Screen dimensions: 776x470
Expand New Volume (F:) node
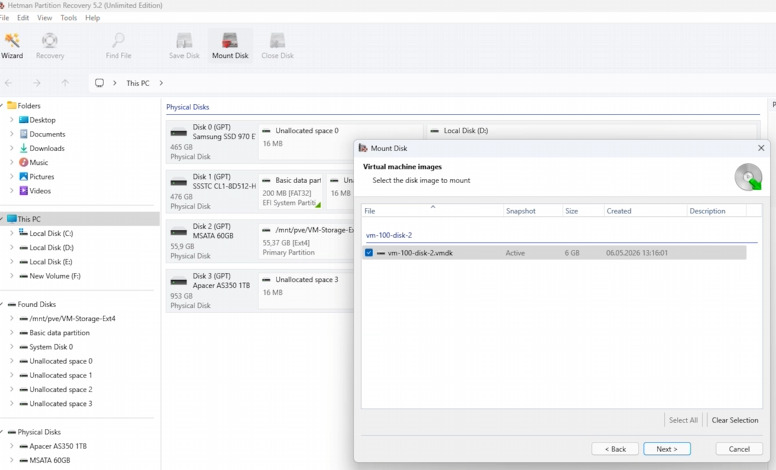tap(11, 276)
